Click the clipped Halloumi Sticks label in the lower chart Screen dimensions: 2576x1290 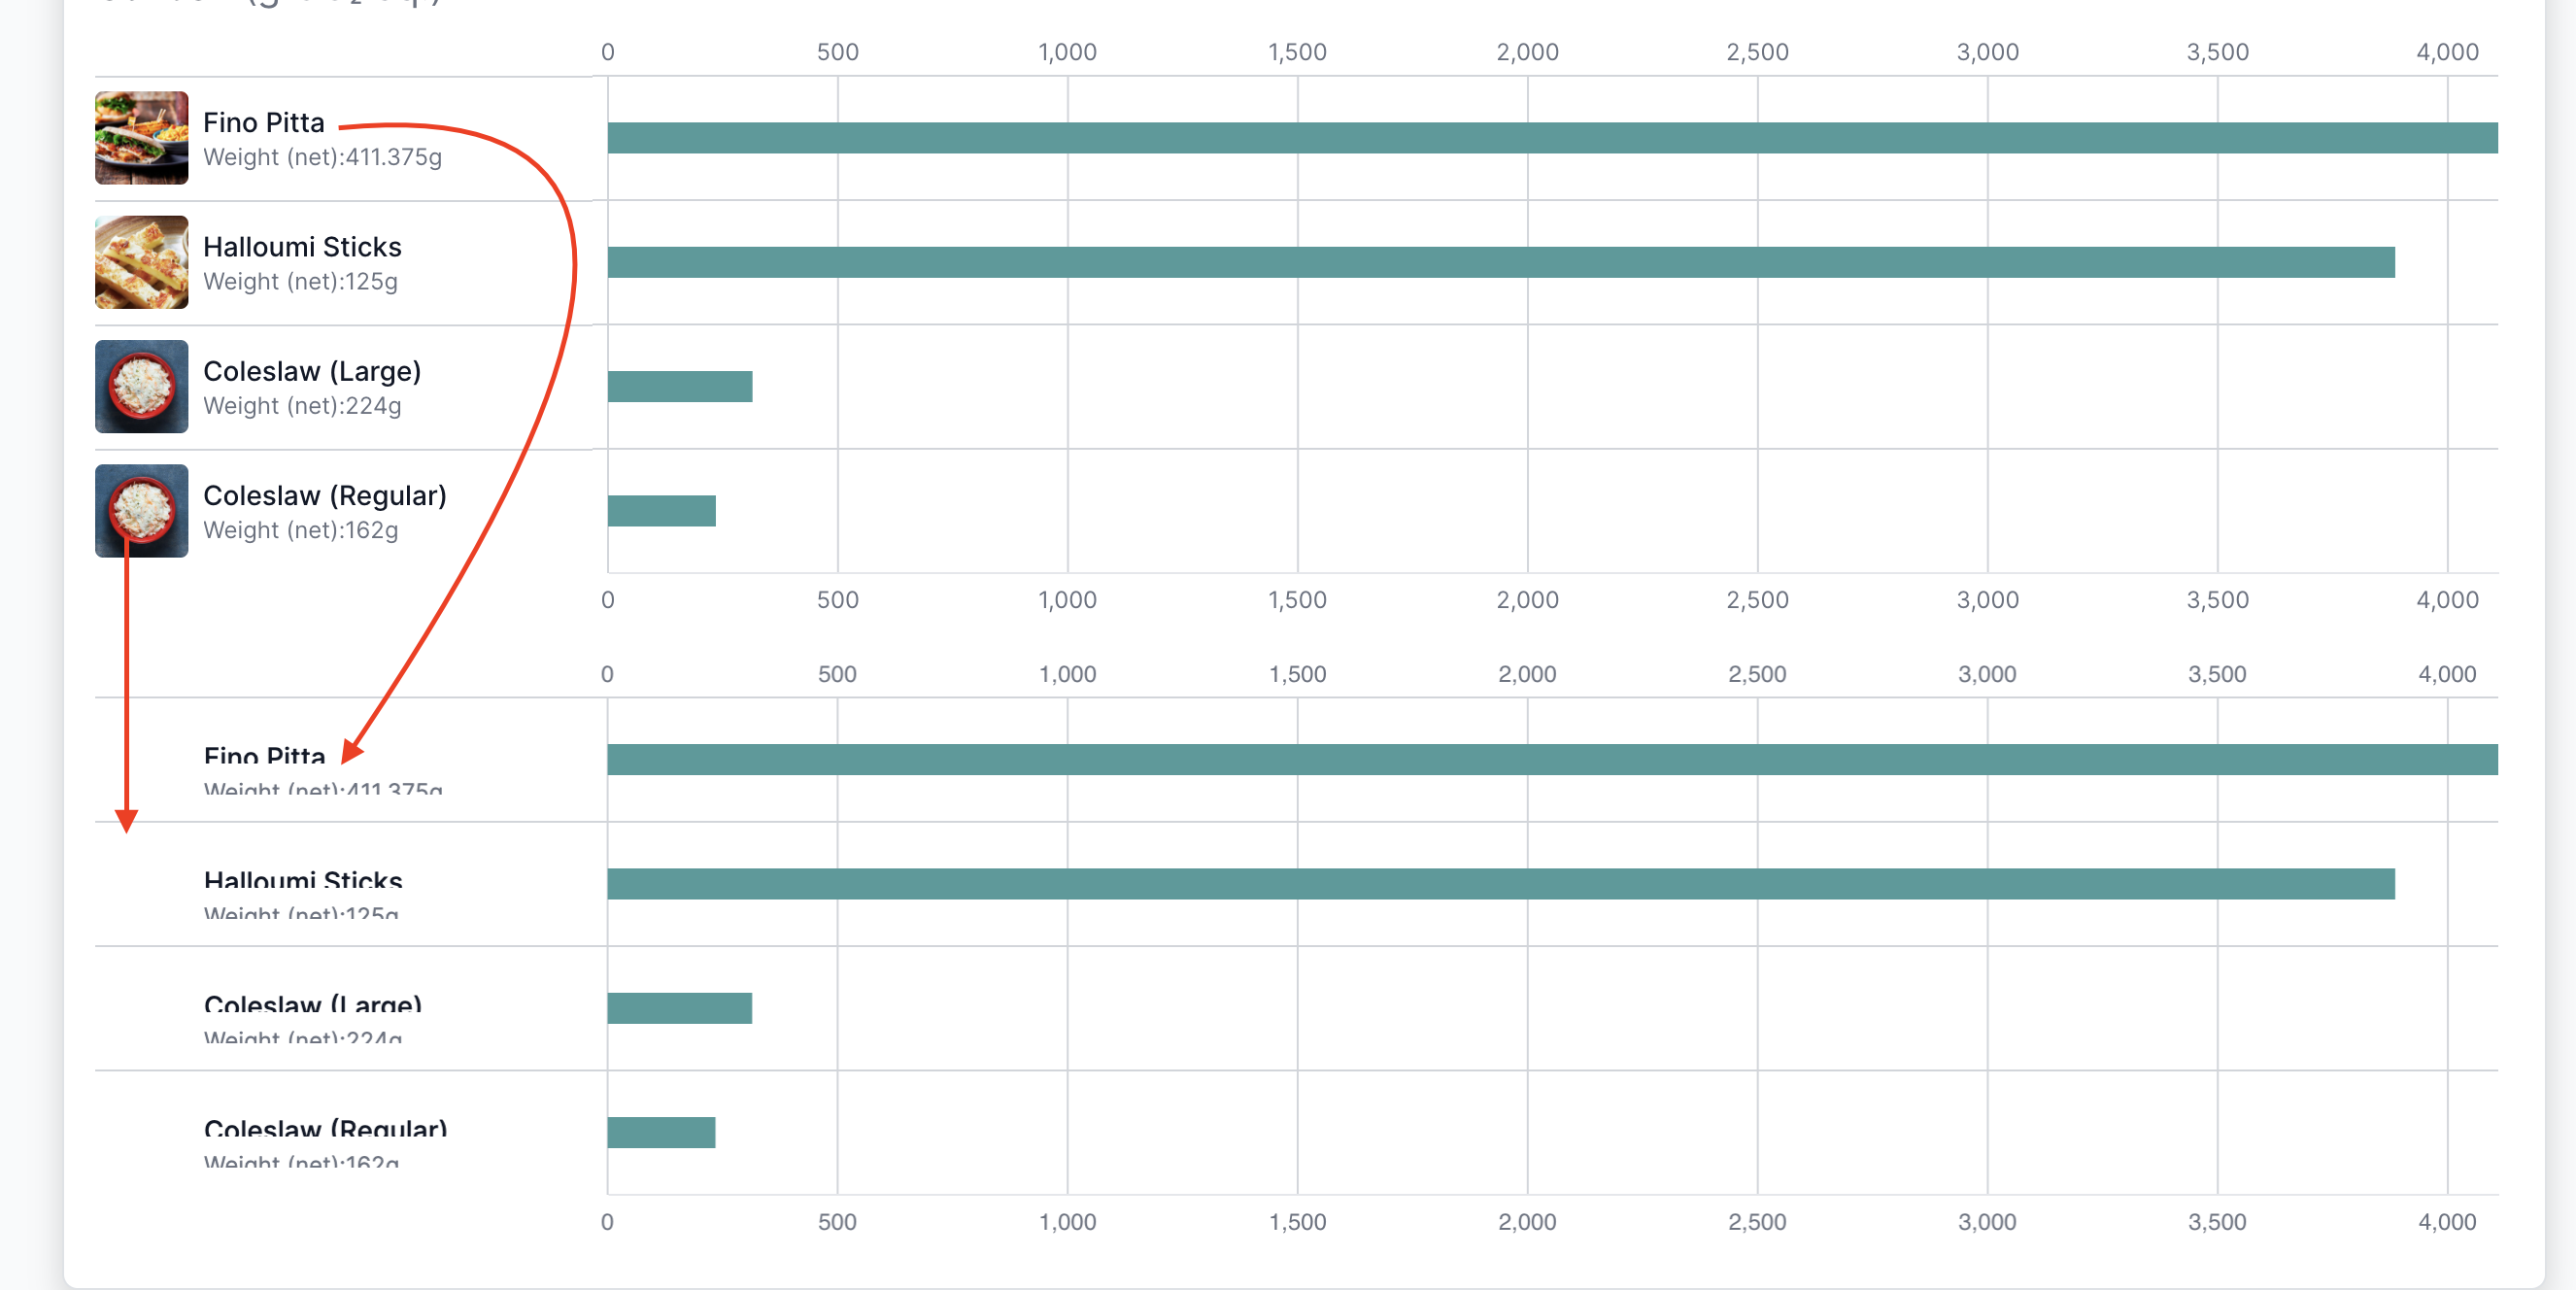302,880
